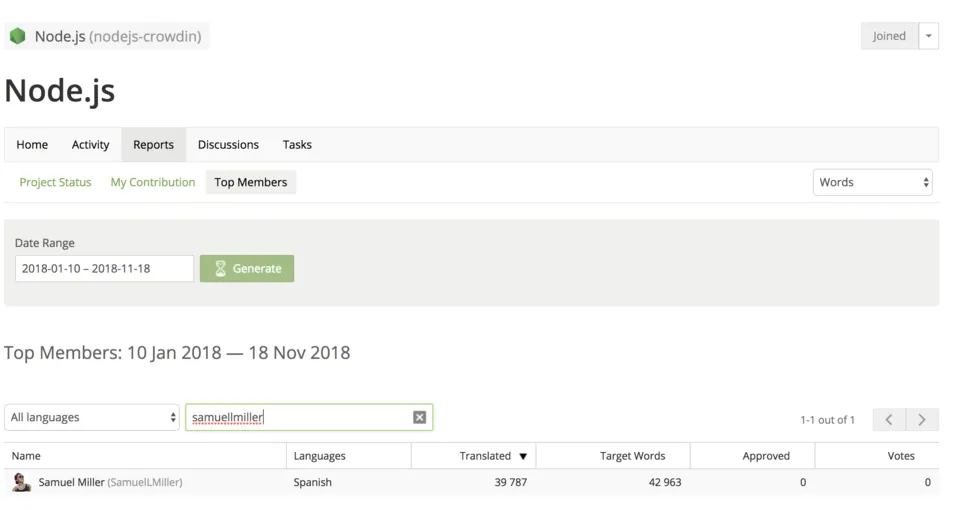The height and width of the screenshot is (510, 960).
Task: Open the Tasks tab
Action: click(297, 145)
